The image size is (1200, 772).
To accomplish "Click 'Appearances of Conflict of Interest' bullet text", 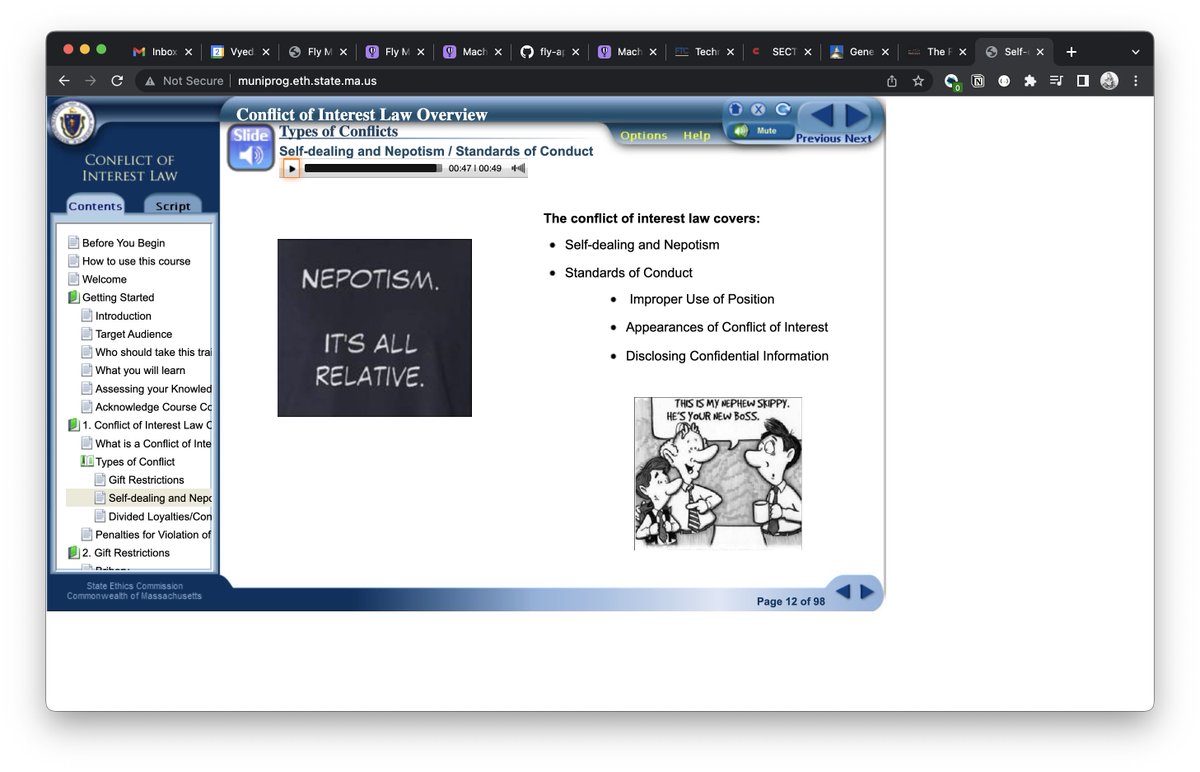I will [x=727, y=327].
